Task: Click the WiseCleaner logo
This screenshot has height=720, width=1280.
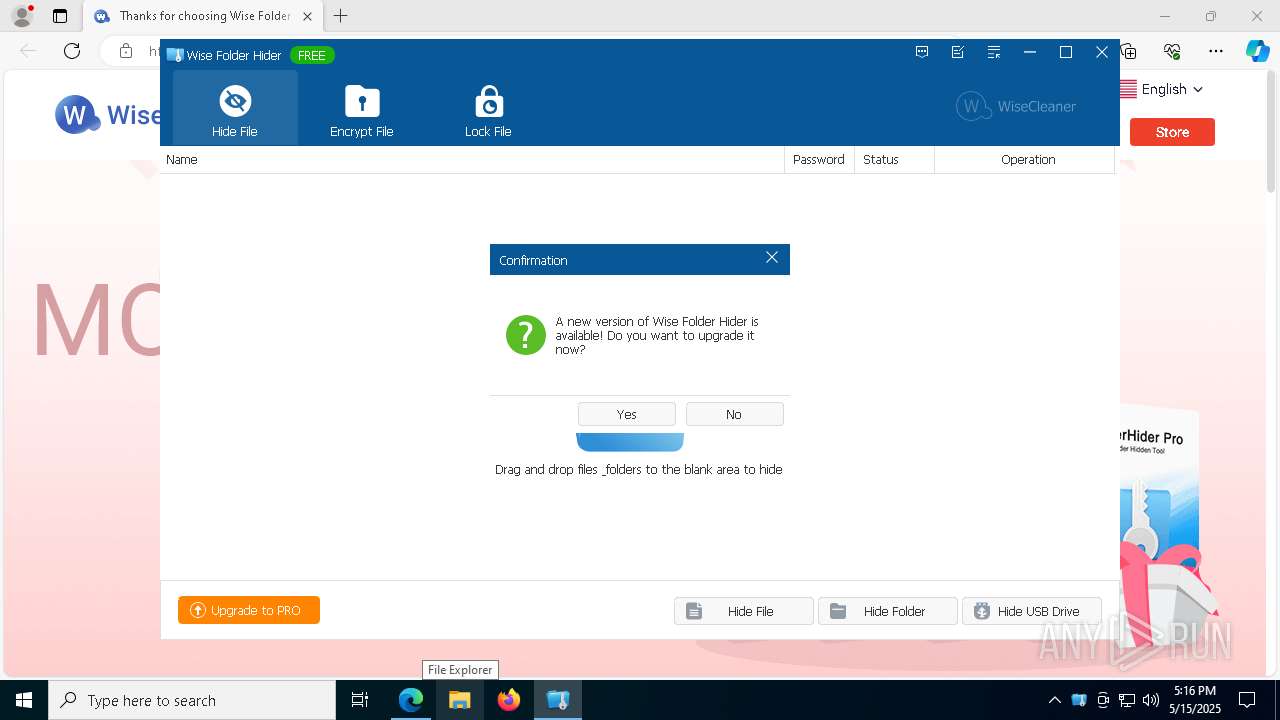Action: point(1016,106)
